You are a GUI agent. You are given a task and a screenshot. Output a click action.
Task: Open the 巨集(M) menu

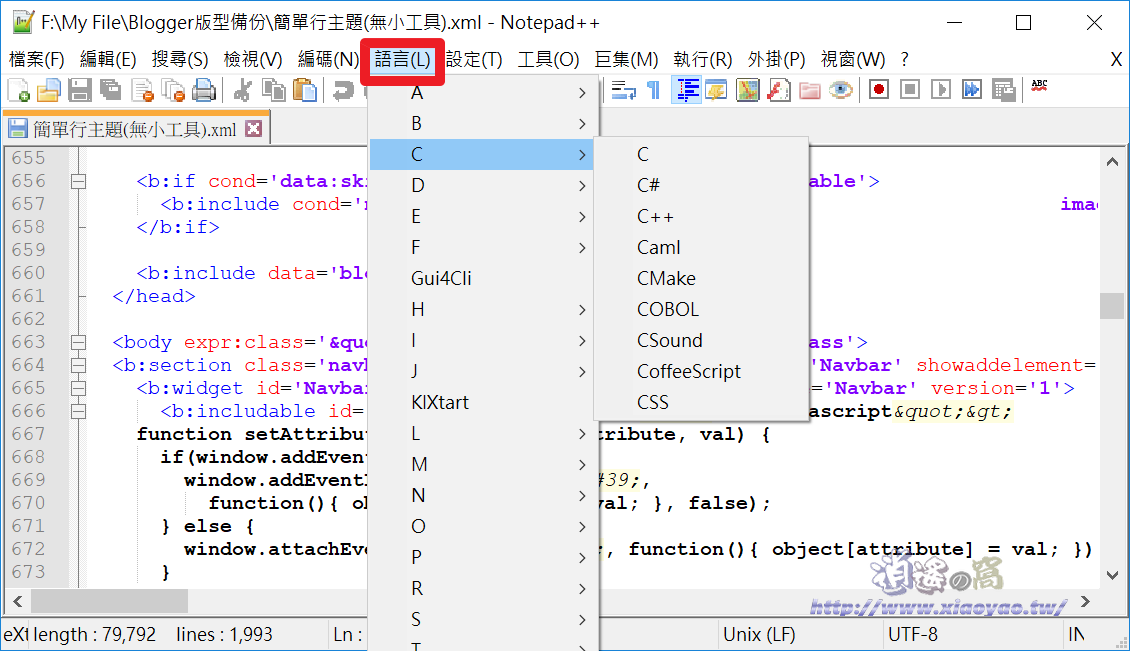(x=627, y=59)
